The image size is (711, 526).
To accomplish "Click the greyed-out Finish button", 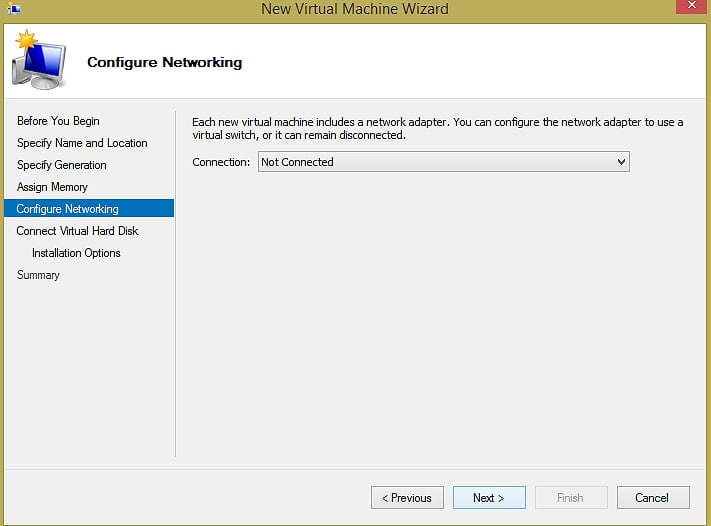I will tap(570, 498).
